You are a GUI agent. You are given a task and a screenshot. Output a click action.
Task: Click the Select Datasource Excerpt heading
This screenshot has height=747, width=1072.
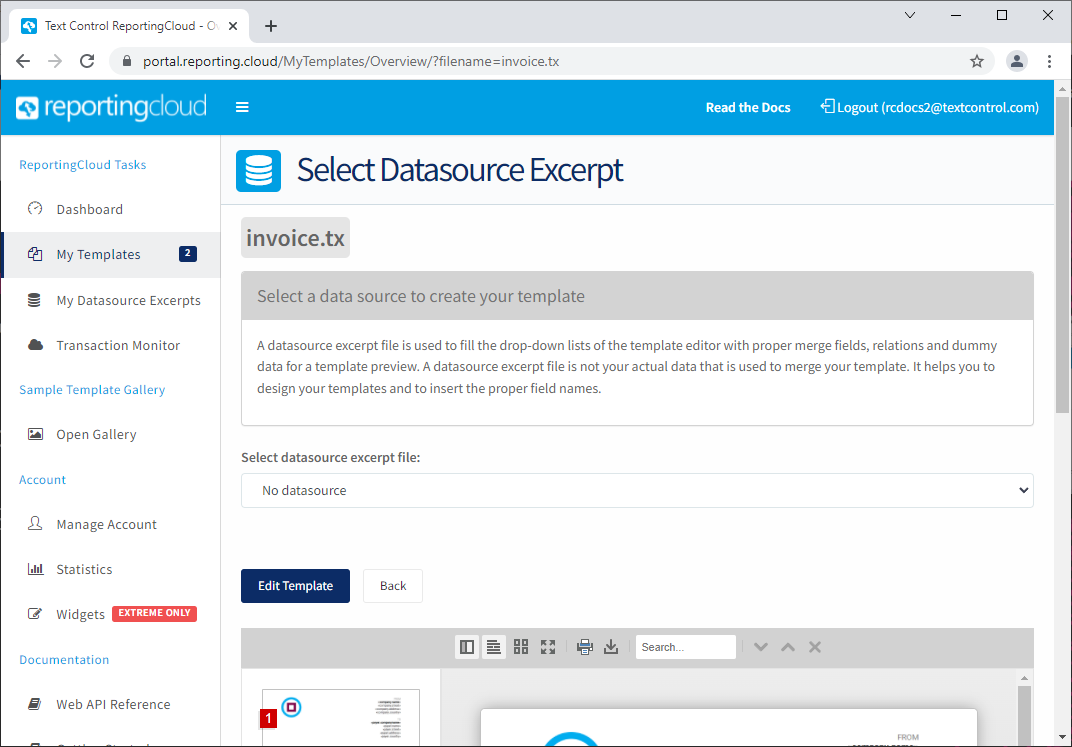click(x=460, y=170)
